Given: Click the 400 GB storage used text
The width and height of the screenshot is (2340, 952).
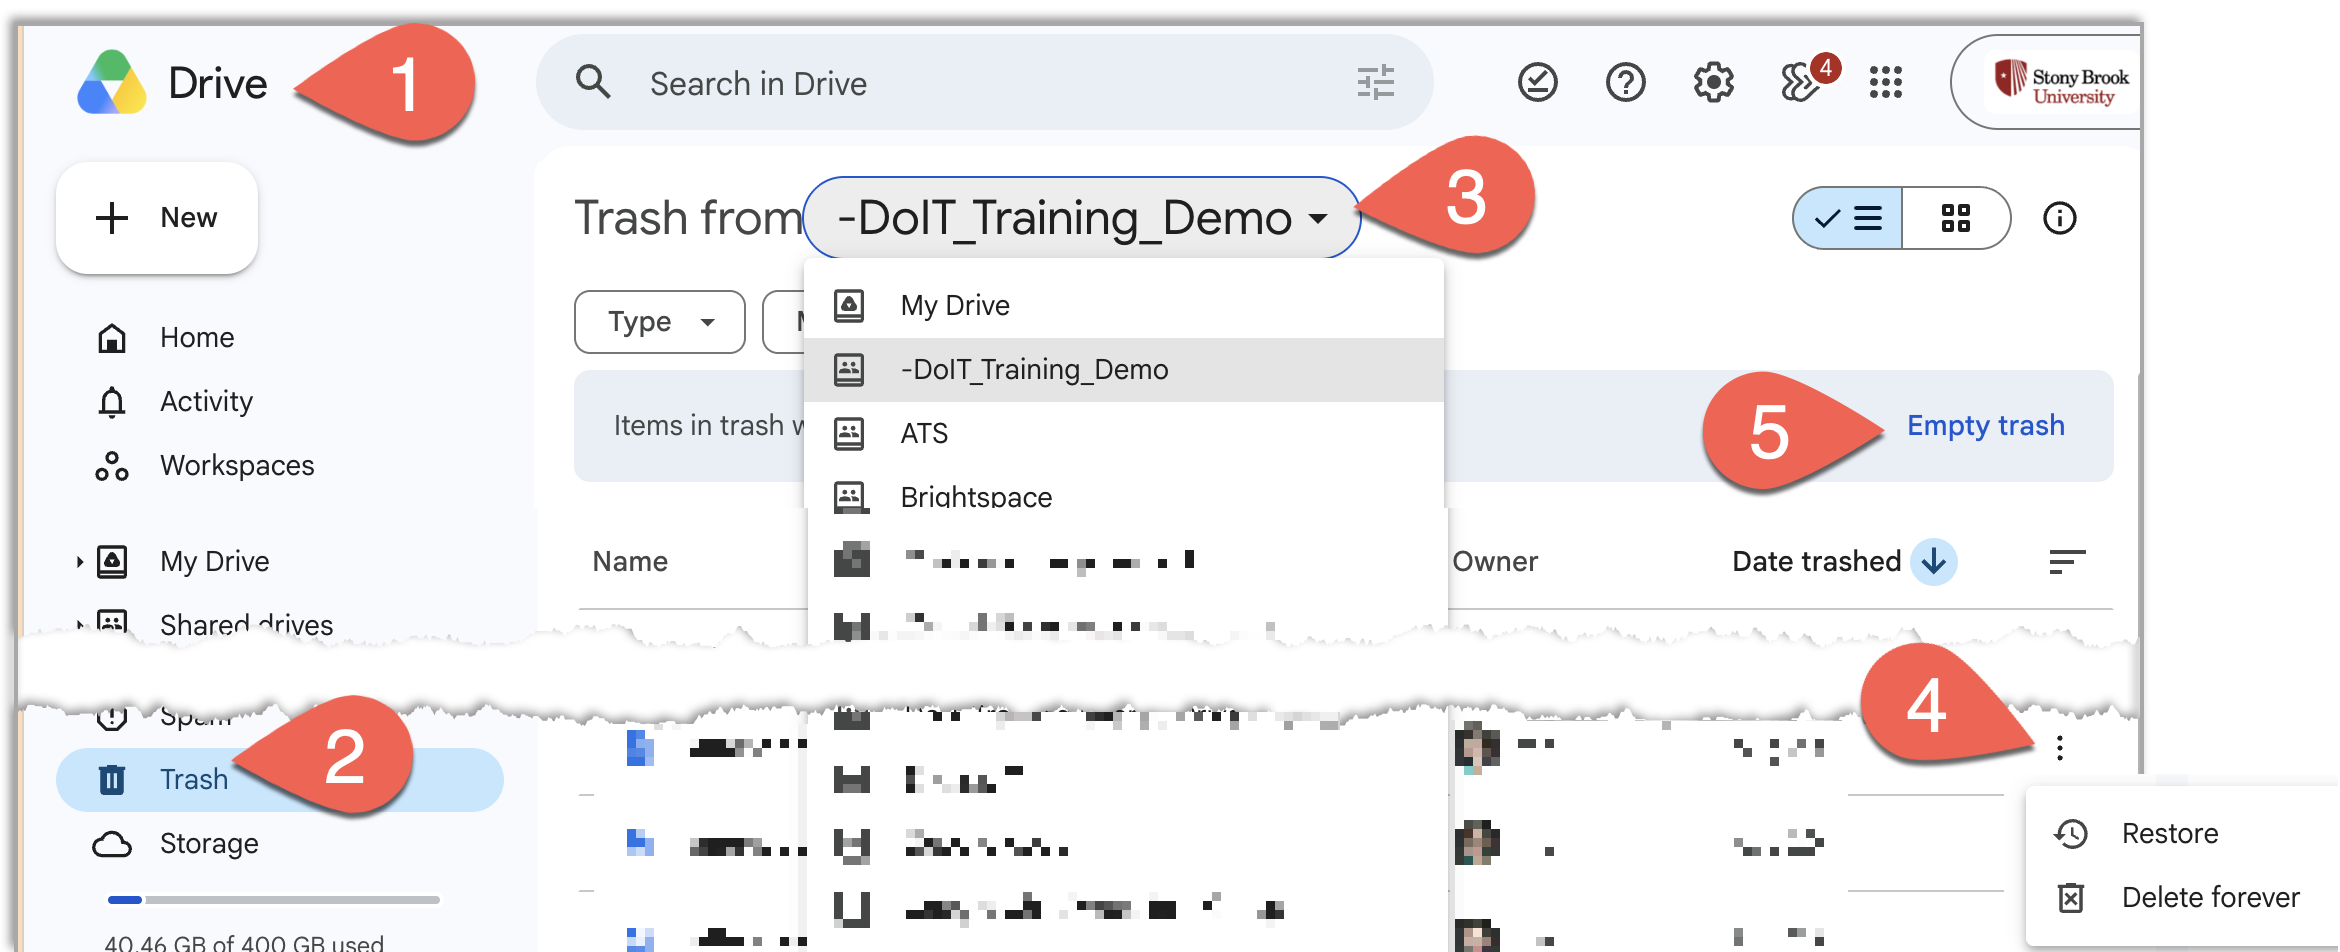Looking at the screenshot, I should (244, 942).
